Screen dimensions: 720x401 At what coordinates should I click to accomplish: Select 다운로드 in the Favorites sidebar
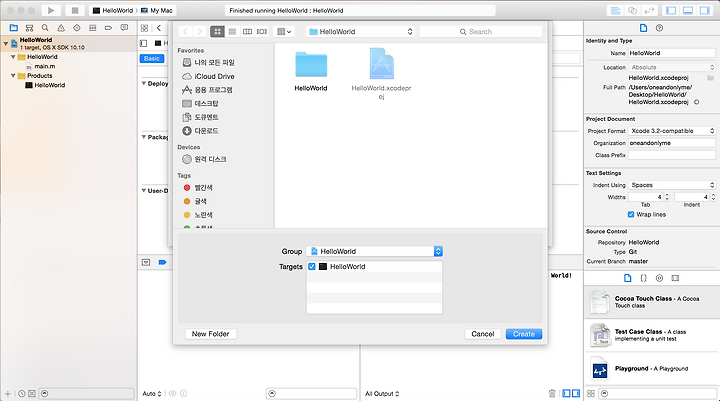(200, 131)
